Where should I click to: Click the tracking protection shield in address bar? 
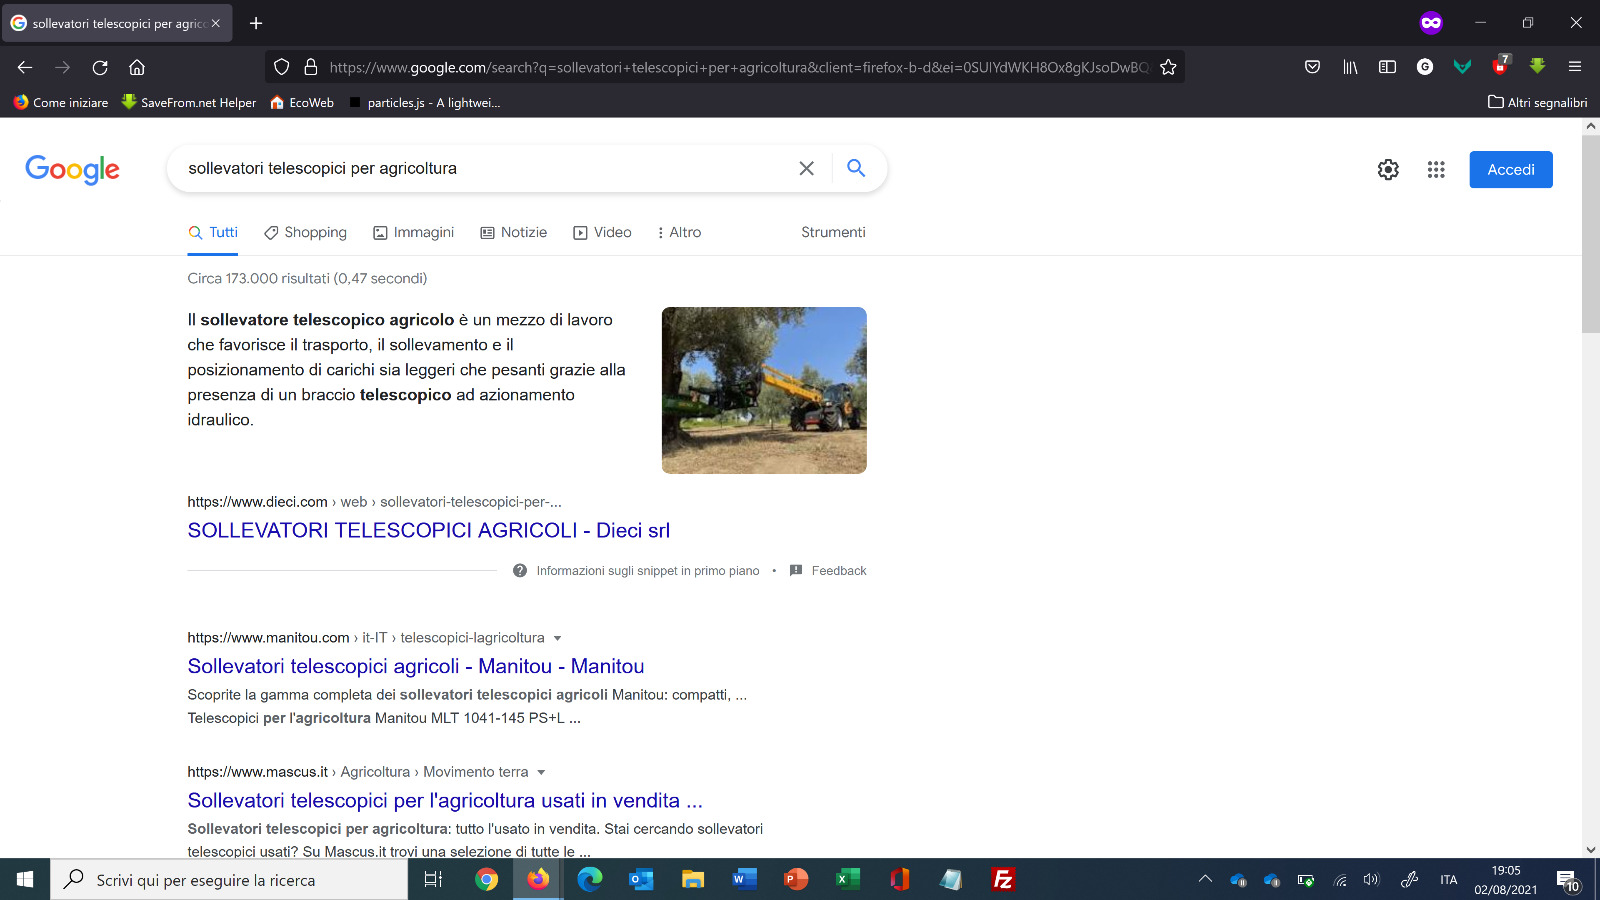pyautogui.click(x=281, y=67)
